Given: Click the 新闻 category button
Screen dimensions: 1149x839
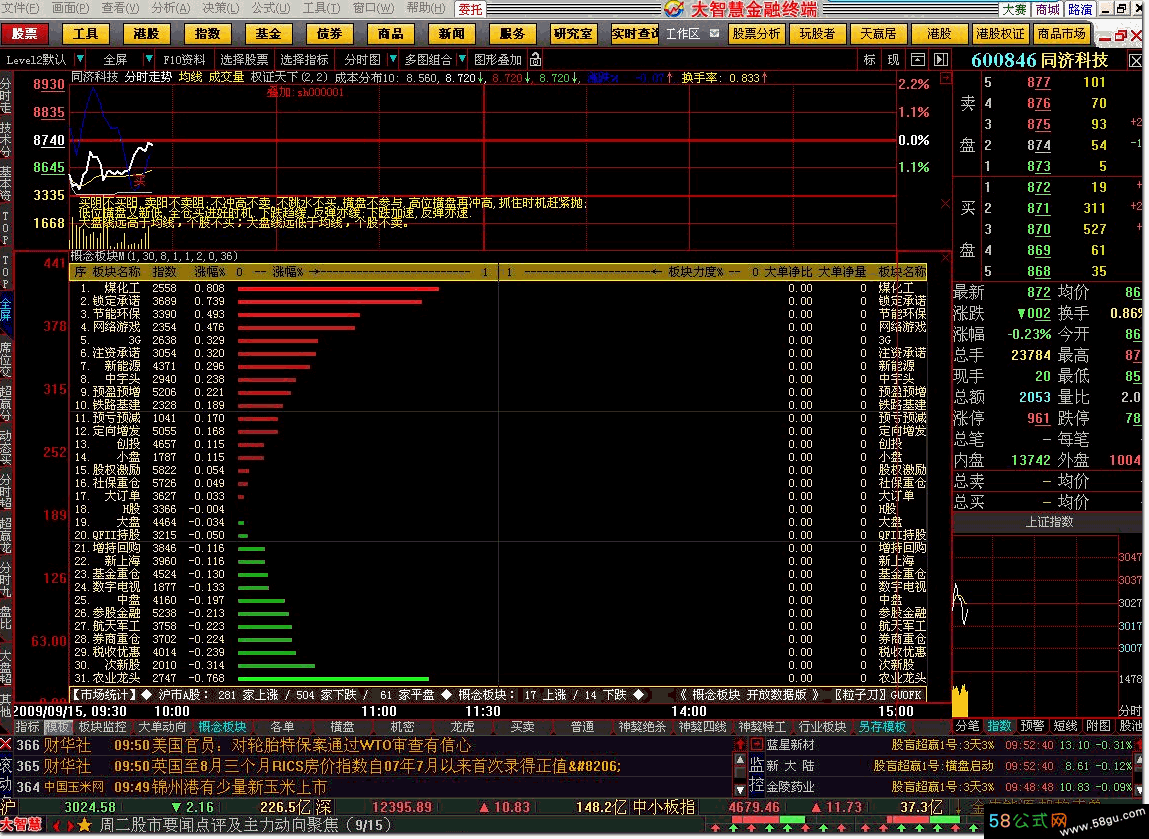Looking at the screenshot, I should (451, 34).
